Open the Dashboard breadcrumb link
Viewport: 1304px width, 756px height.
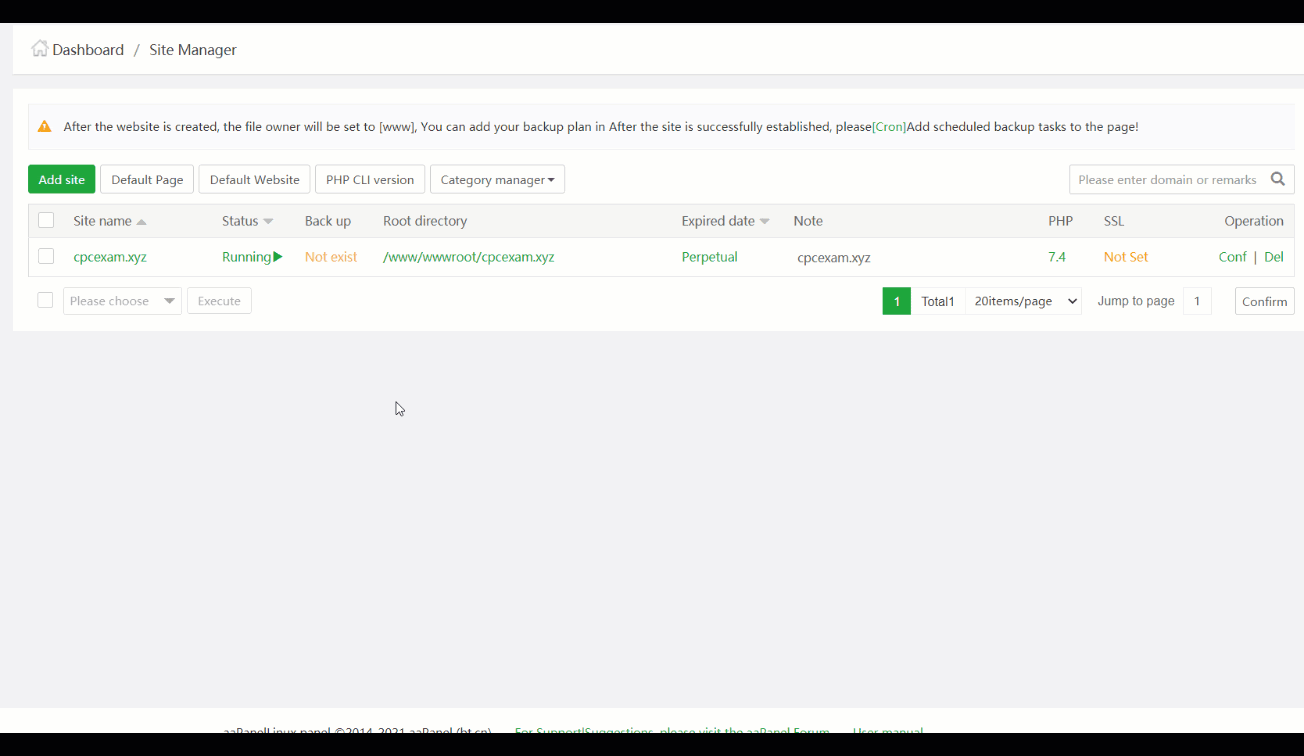click(88, 50)
